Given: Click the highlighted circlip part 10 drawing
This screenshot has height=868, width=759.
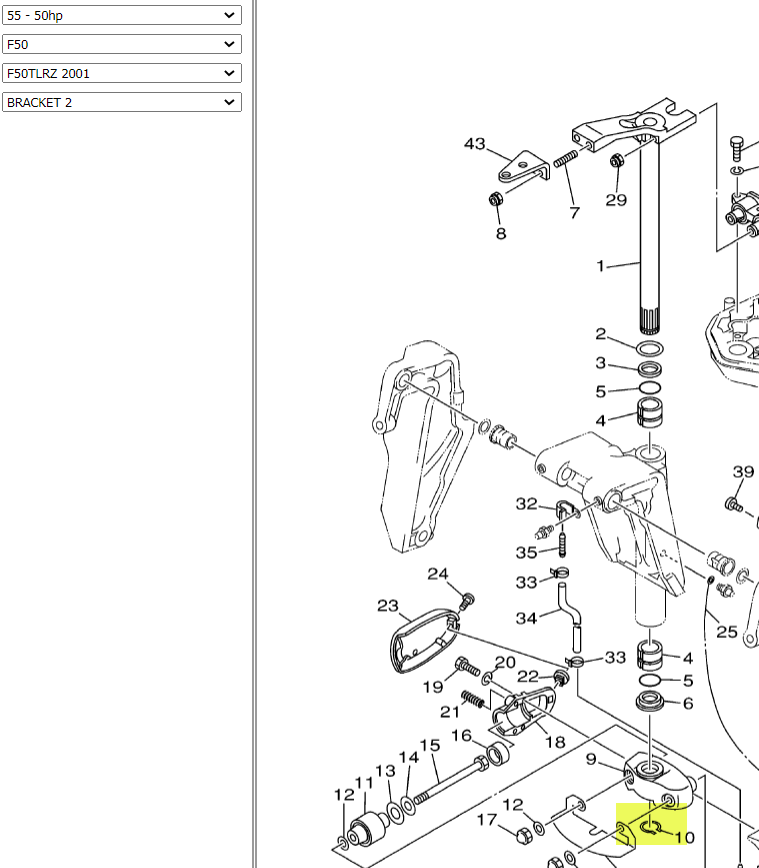Looking at the screenshot, I should click(x=651, y=827).
